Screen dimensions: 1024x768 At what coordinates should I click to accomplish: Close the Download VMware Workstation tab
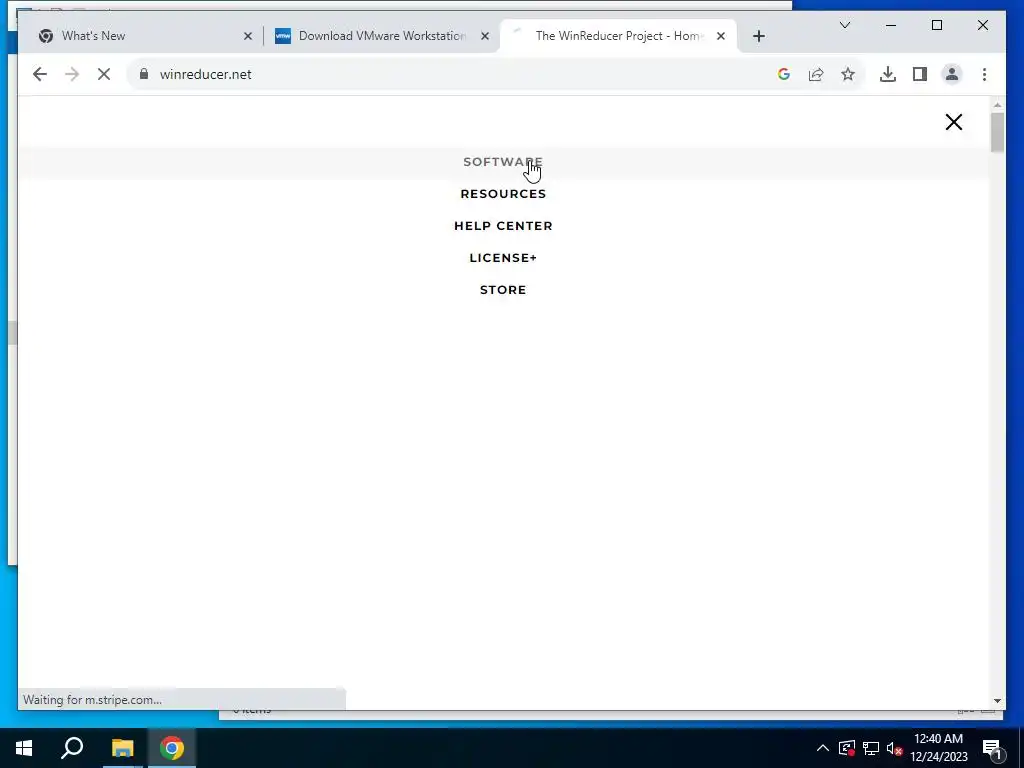(x=485, y=36)
